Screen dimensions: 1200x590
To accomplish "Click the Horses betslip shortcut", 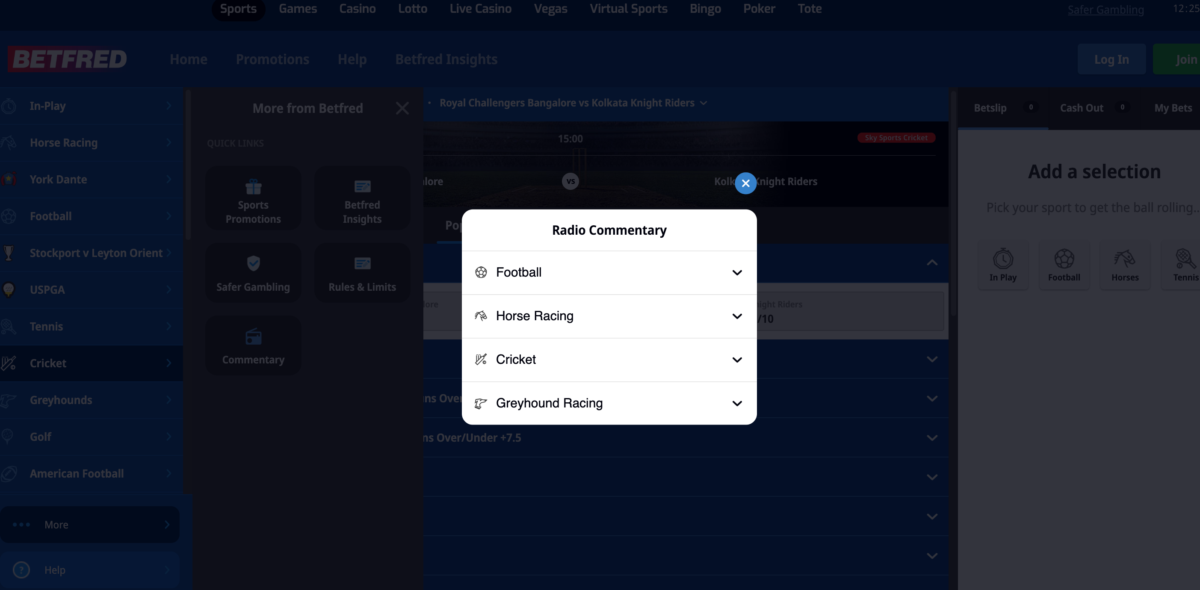I will click(1125, 265).
